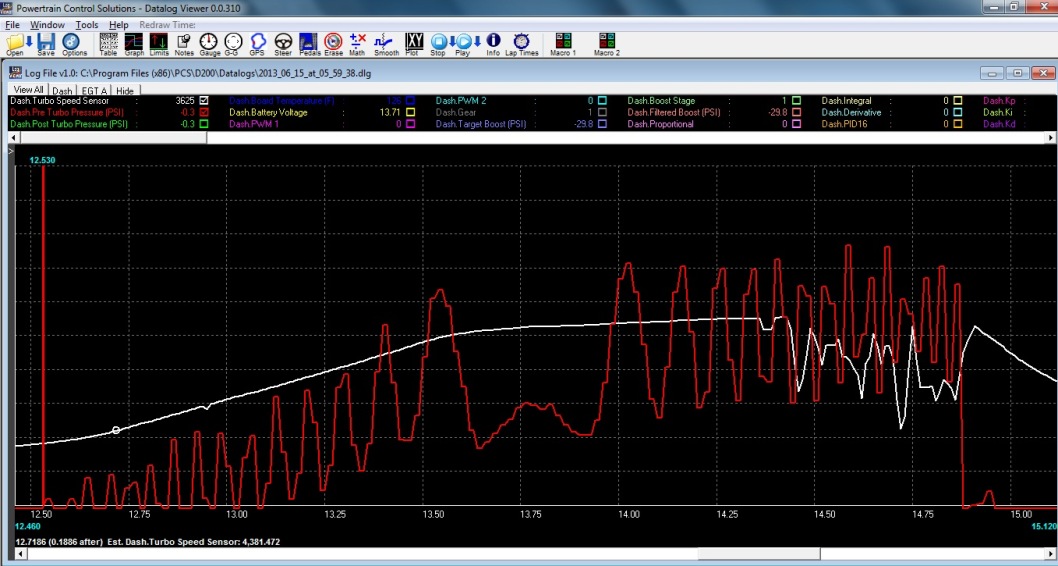Click the Hide tab button
Screen dimensions: 1058x566
click(x=125, y=90)
